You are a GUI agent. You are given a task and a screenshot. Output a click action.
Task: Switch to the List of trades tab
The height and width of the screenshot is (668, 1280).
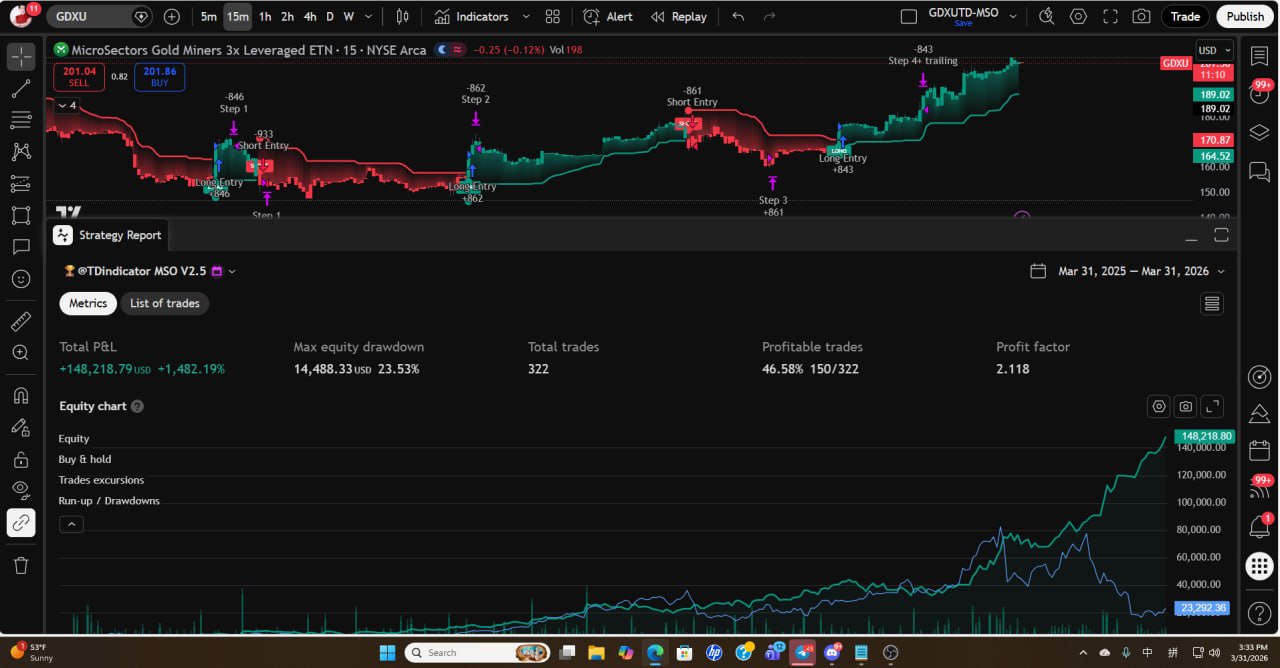[x=164, y=303]
